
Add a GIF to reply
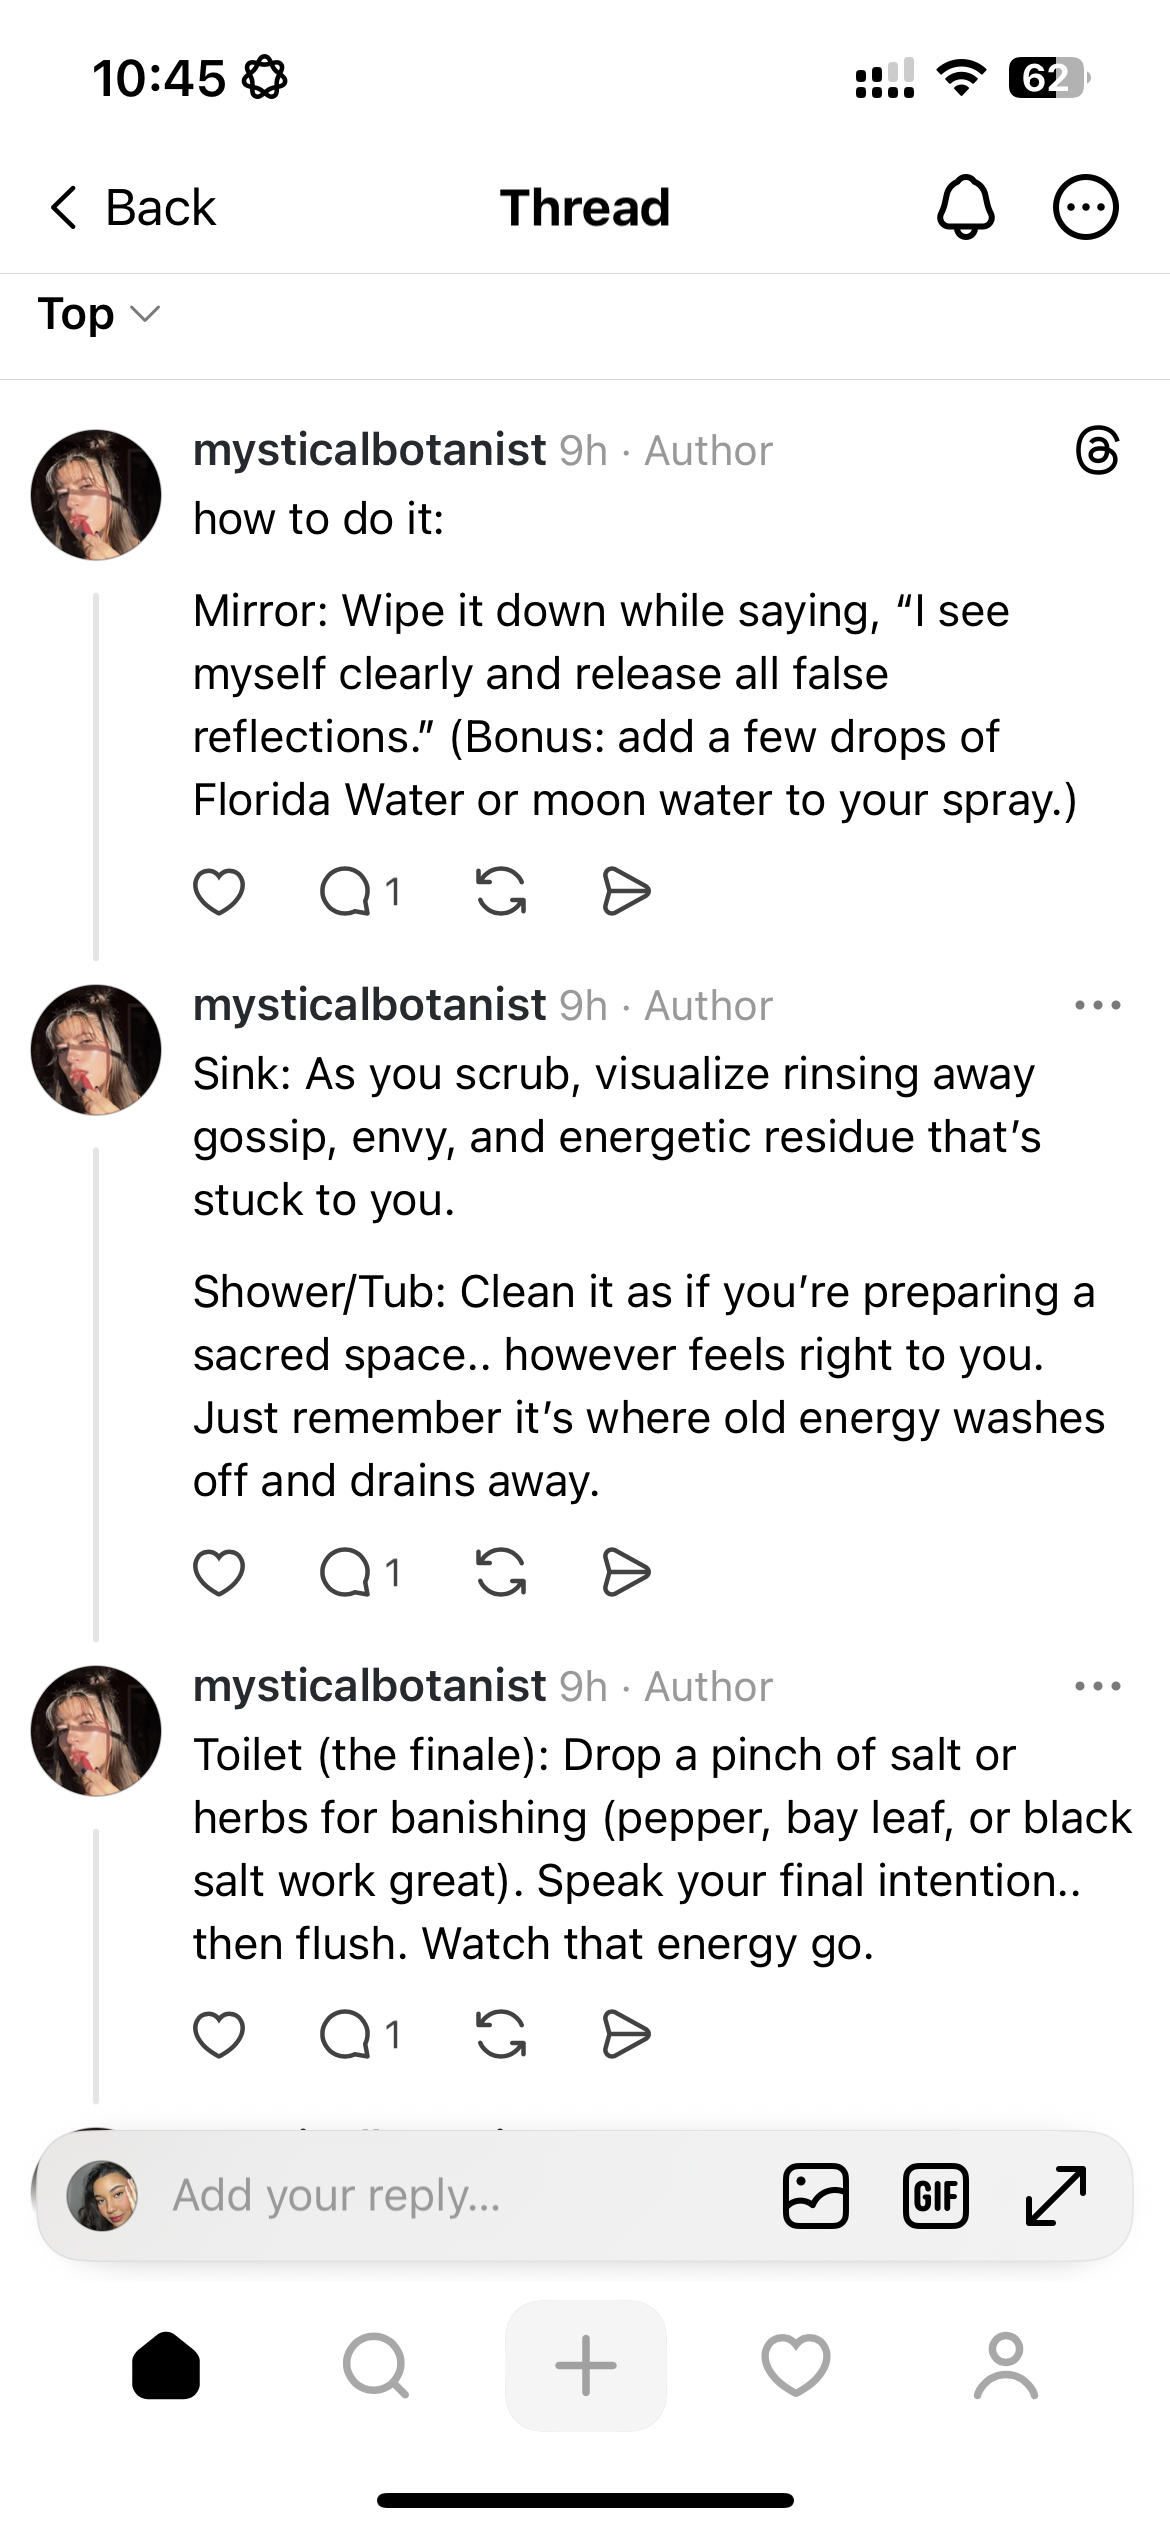[935, 2196]
